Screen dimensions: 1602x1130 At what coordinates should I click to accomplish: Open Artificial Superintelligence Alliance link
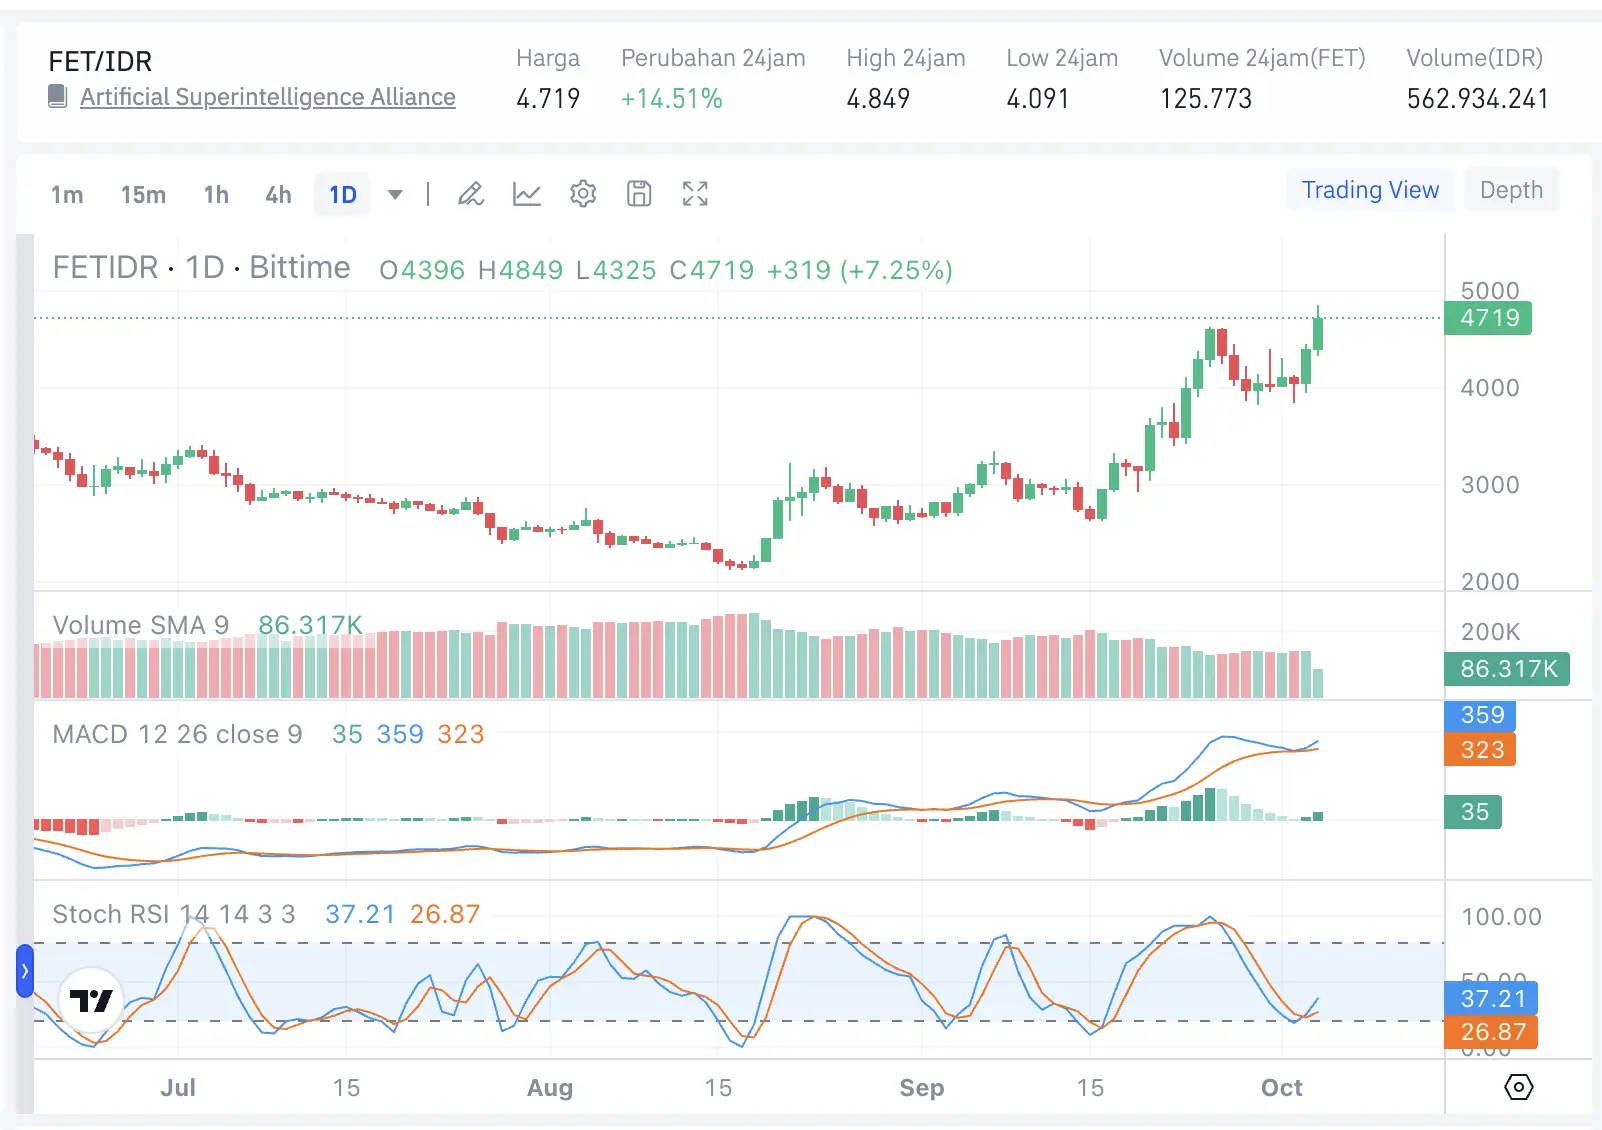(x=268, y=97)
